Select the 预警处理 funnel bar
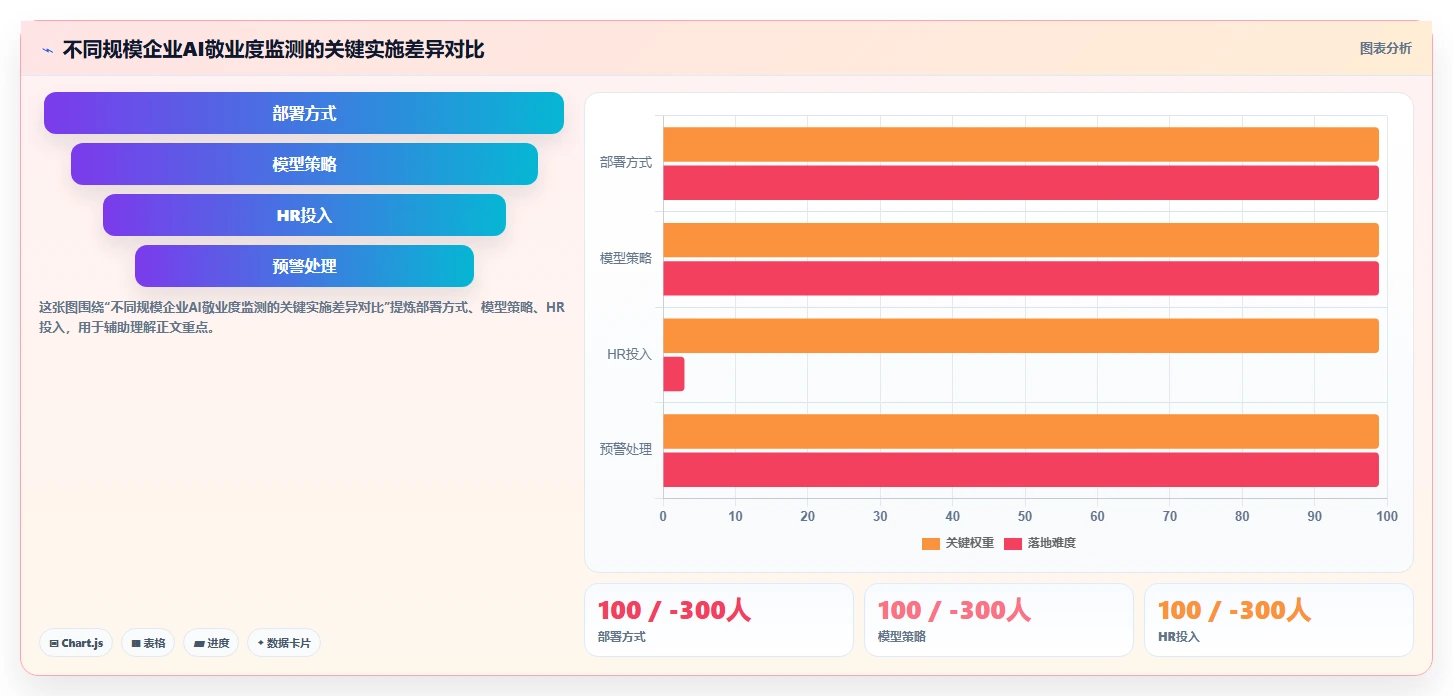This screenshot has width=1453, height=696. click(304, 266)
